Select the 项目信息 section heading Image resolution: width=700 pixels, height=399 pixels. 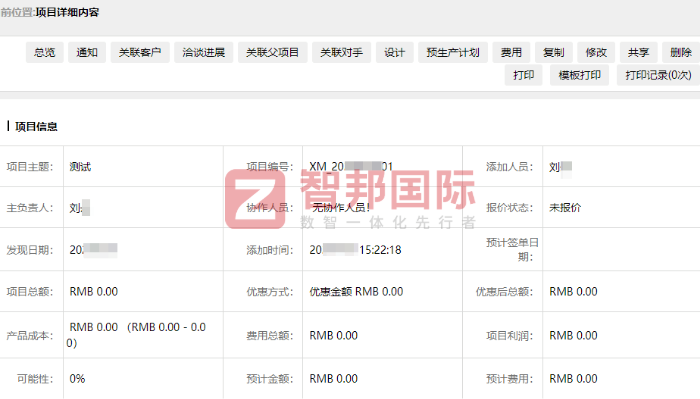pyautogui.click(x=36, y=127)
